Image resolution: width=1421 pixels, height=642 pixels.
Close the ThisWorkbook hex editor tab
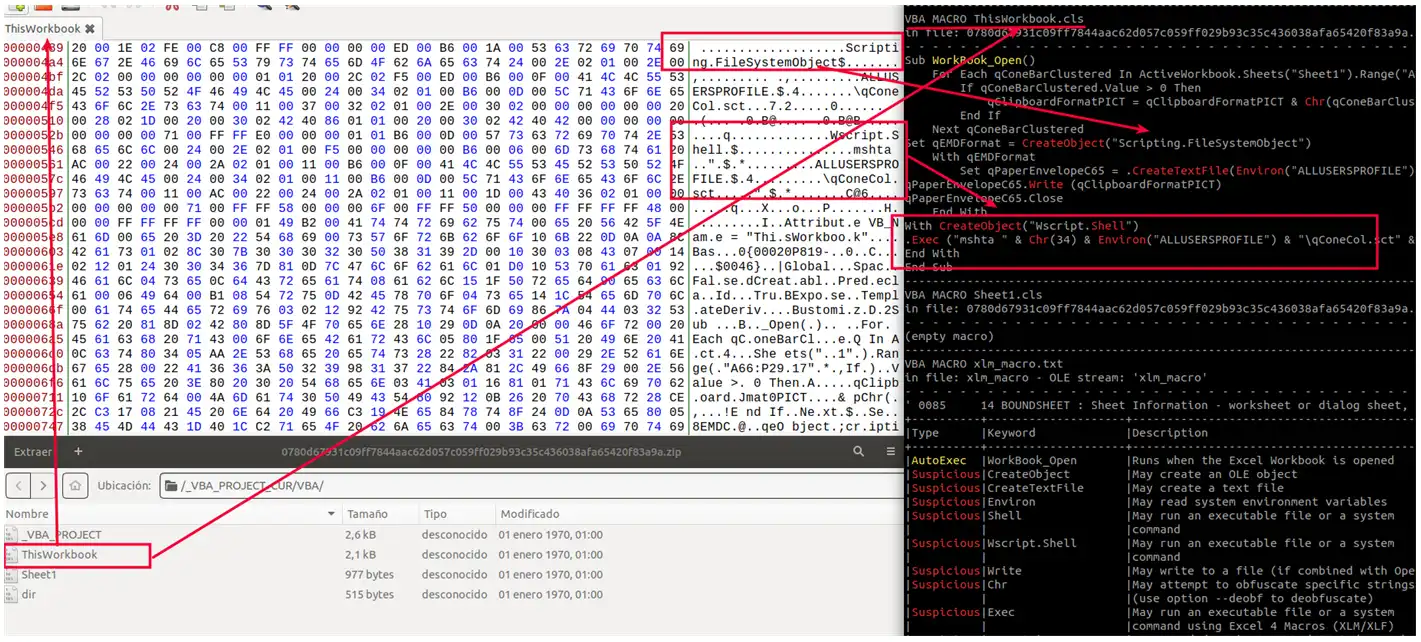pyautogui.click(x=90, y=29)
